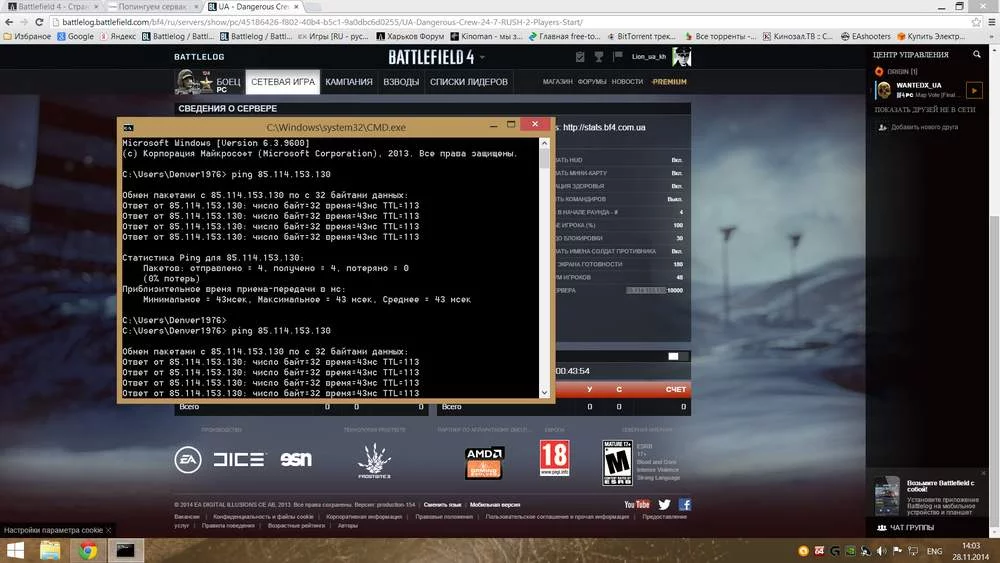1000x563 pixels.
Task: Close the UA - Dangerous Crew tab
Action: (297, 6)
